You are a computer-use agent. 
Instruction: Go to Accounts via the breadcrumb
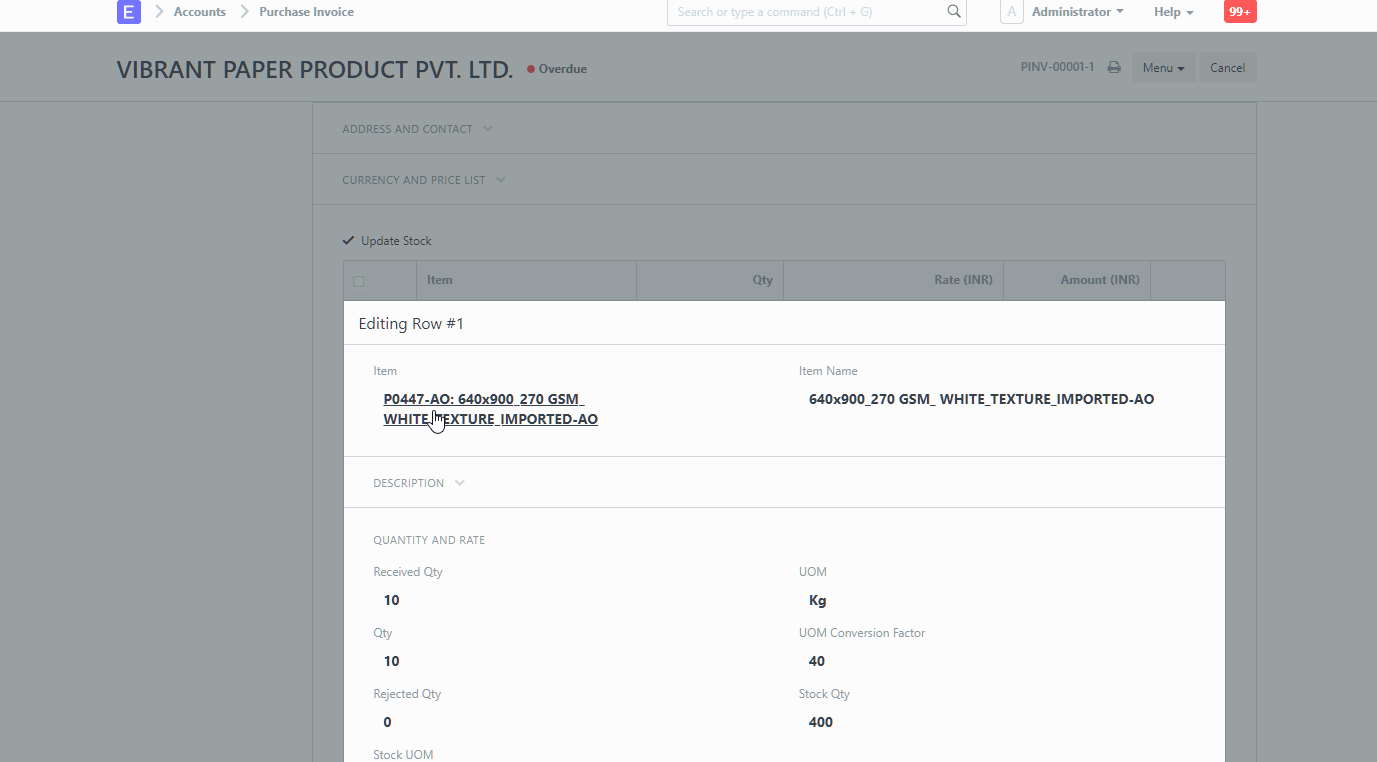(199, 11)
